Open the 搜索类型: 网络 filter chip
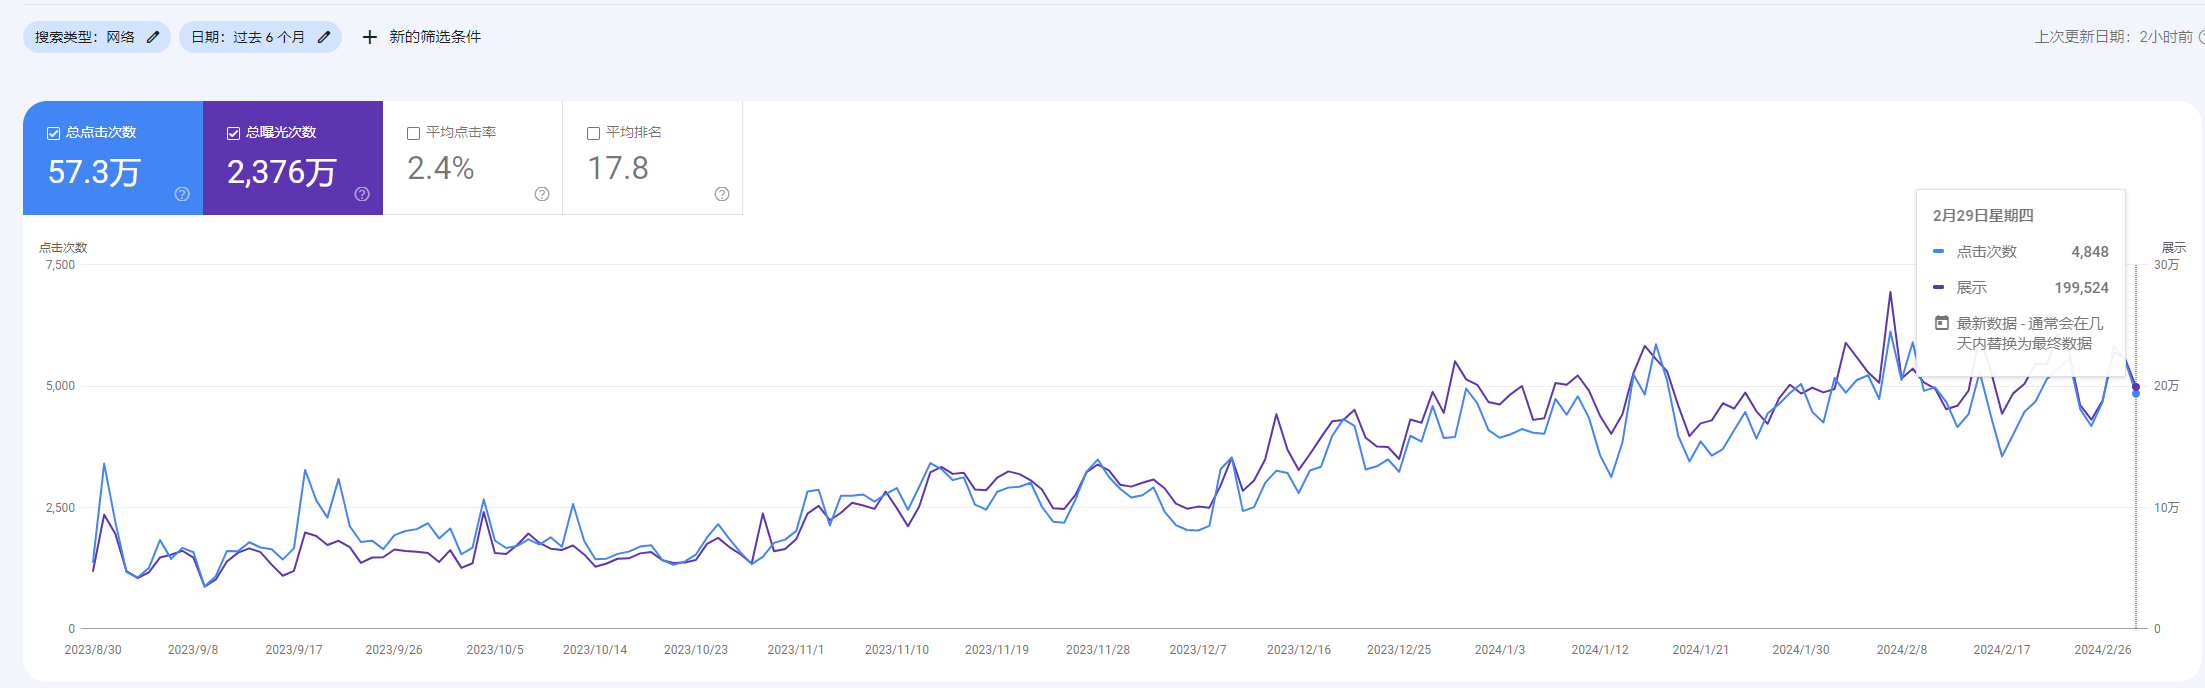This screenshot has height=688, width=2205. [x=85, y=37]
